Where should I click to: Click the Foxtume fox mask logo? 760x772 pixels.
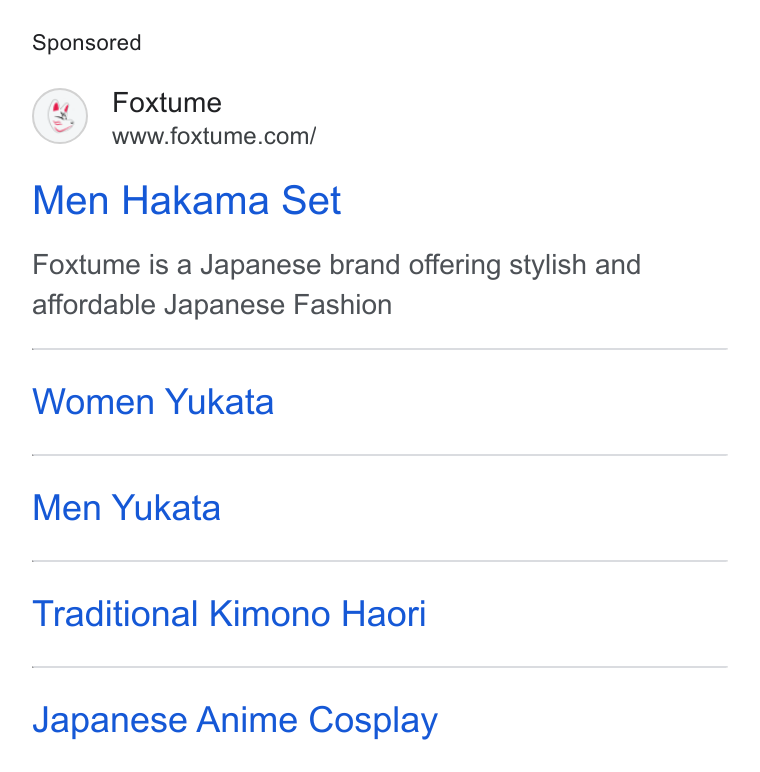[x=60, y=116]
